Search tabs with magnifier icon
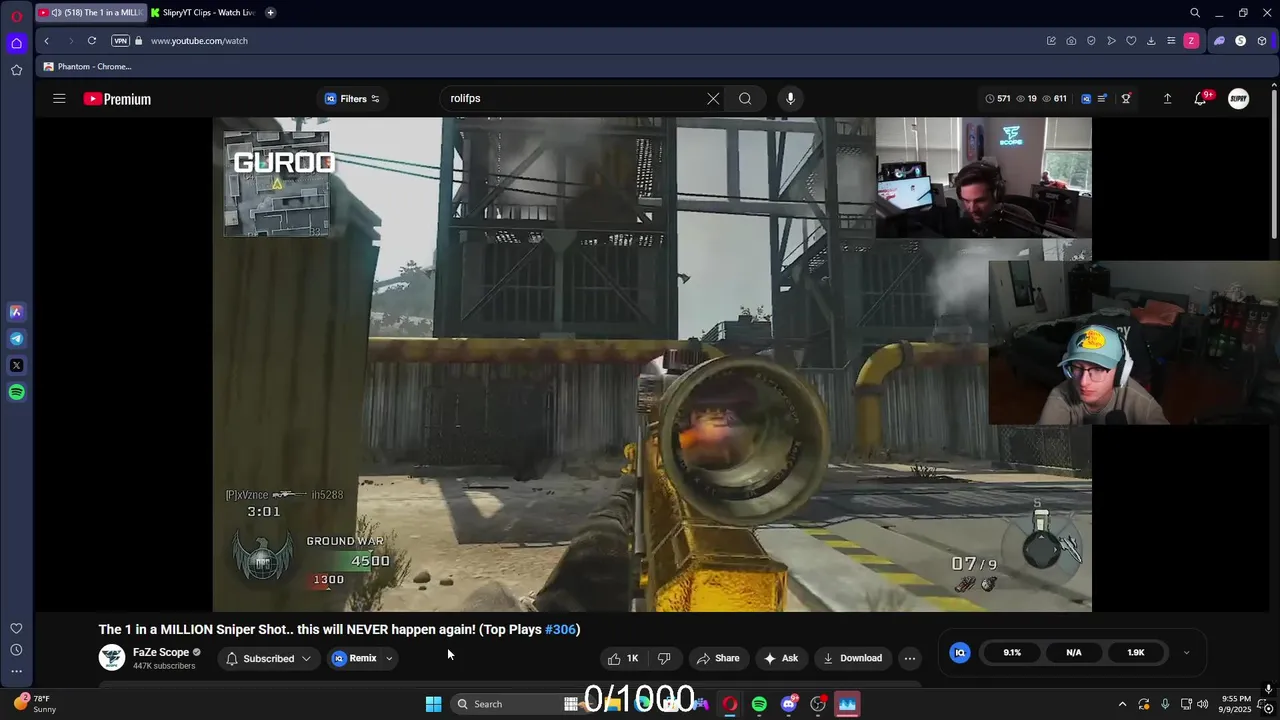This screenshot has height=720, width=1280. 1195,13
